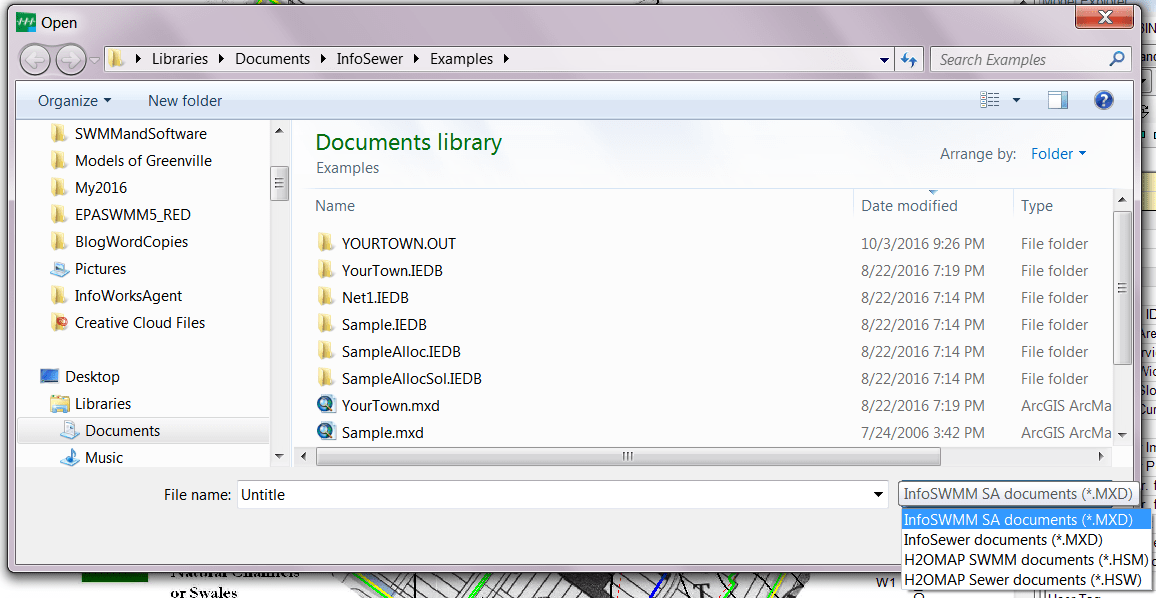Click the sidebar scroll-down arrow
The height and width of the screenshot is (598, 1156).
[279, 457]
